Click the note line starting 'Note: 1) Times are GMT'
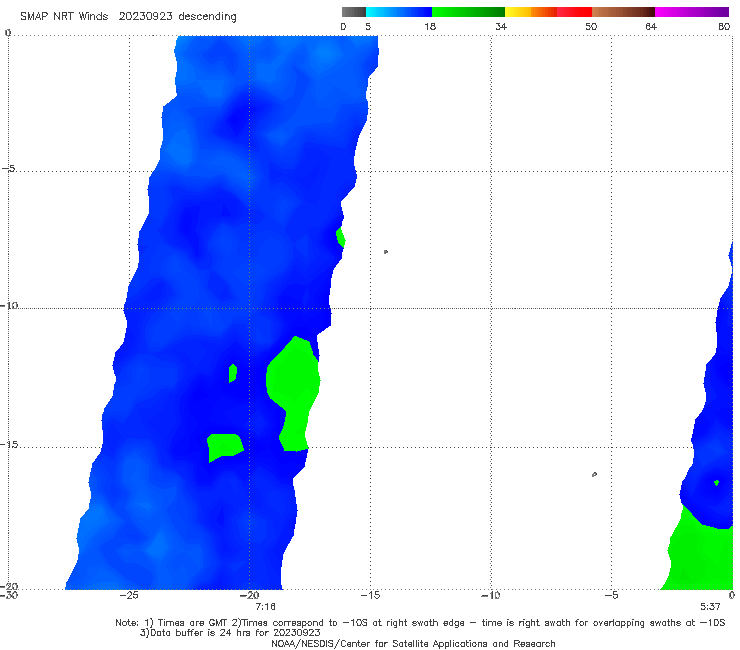Image resolution: width=740 pixels, height=650 pixels. [420, 623]
